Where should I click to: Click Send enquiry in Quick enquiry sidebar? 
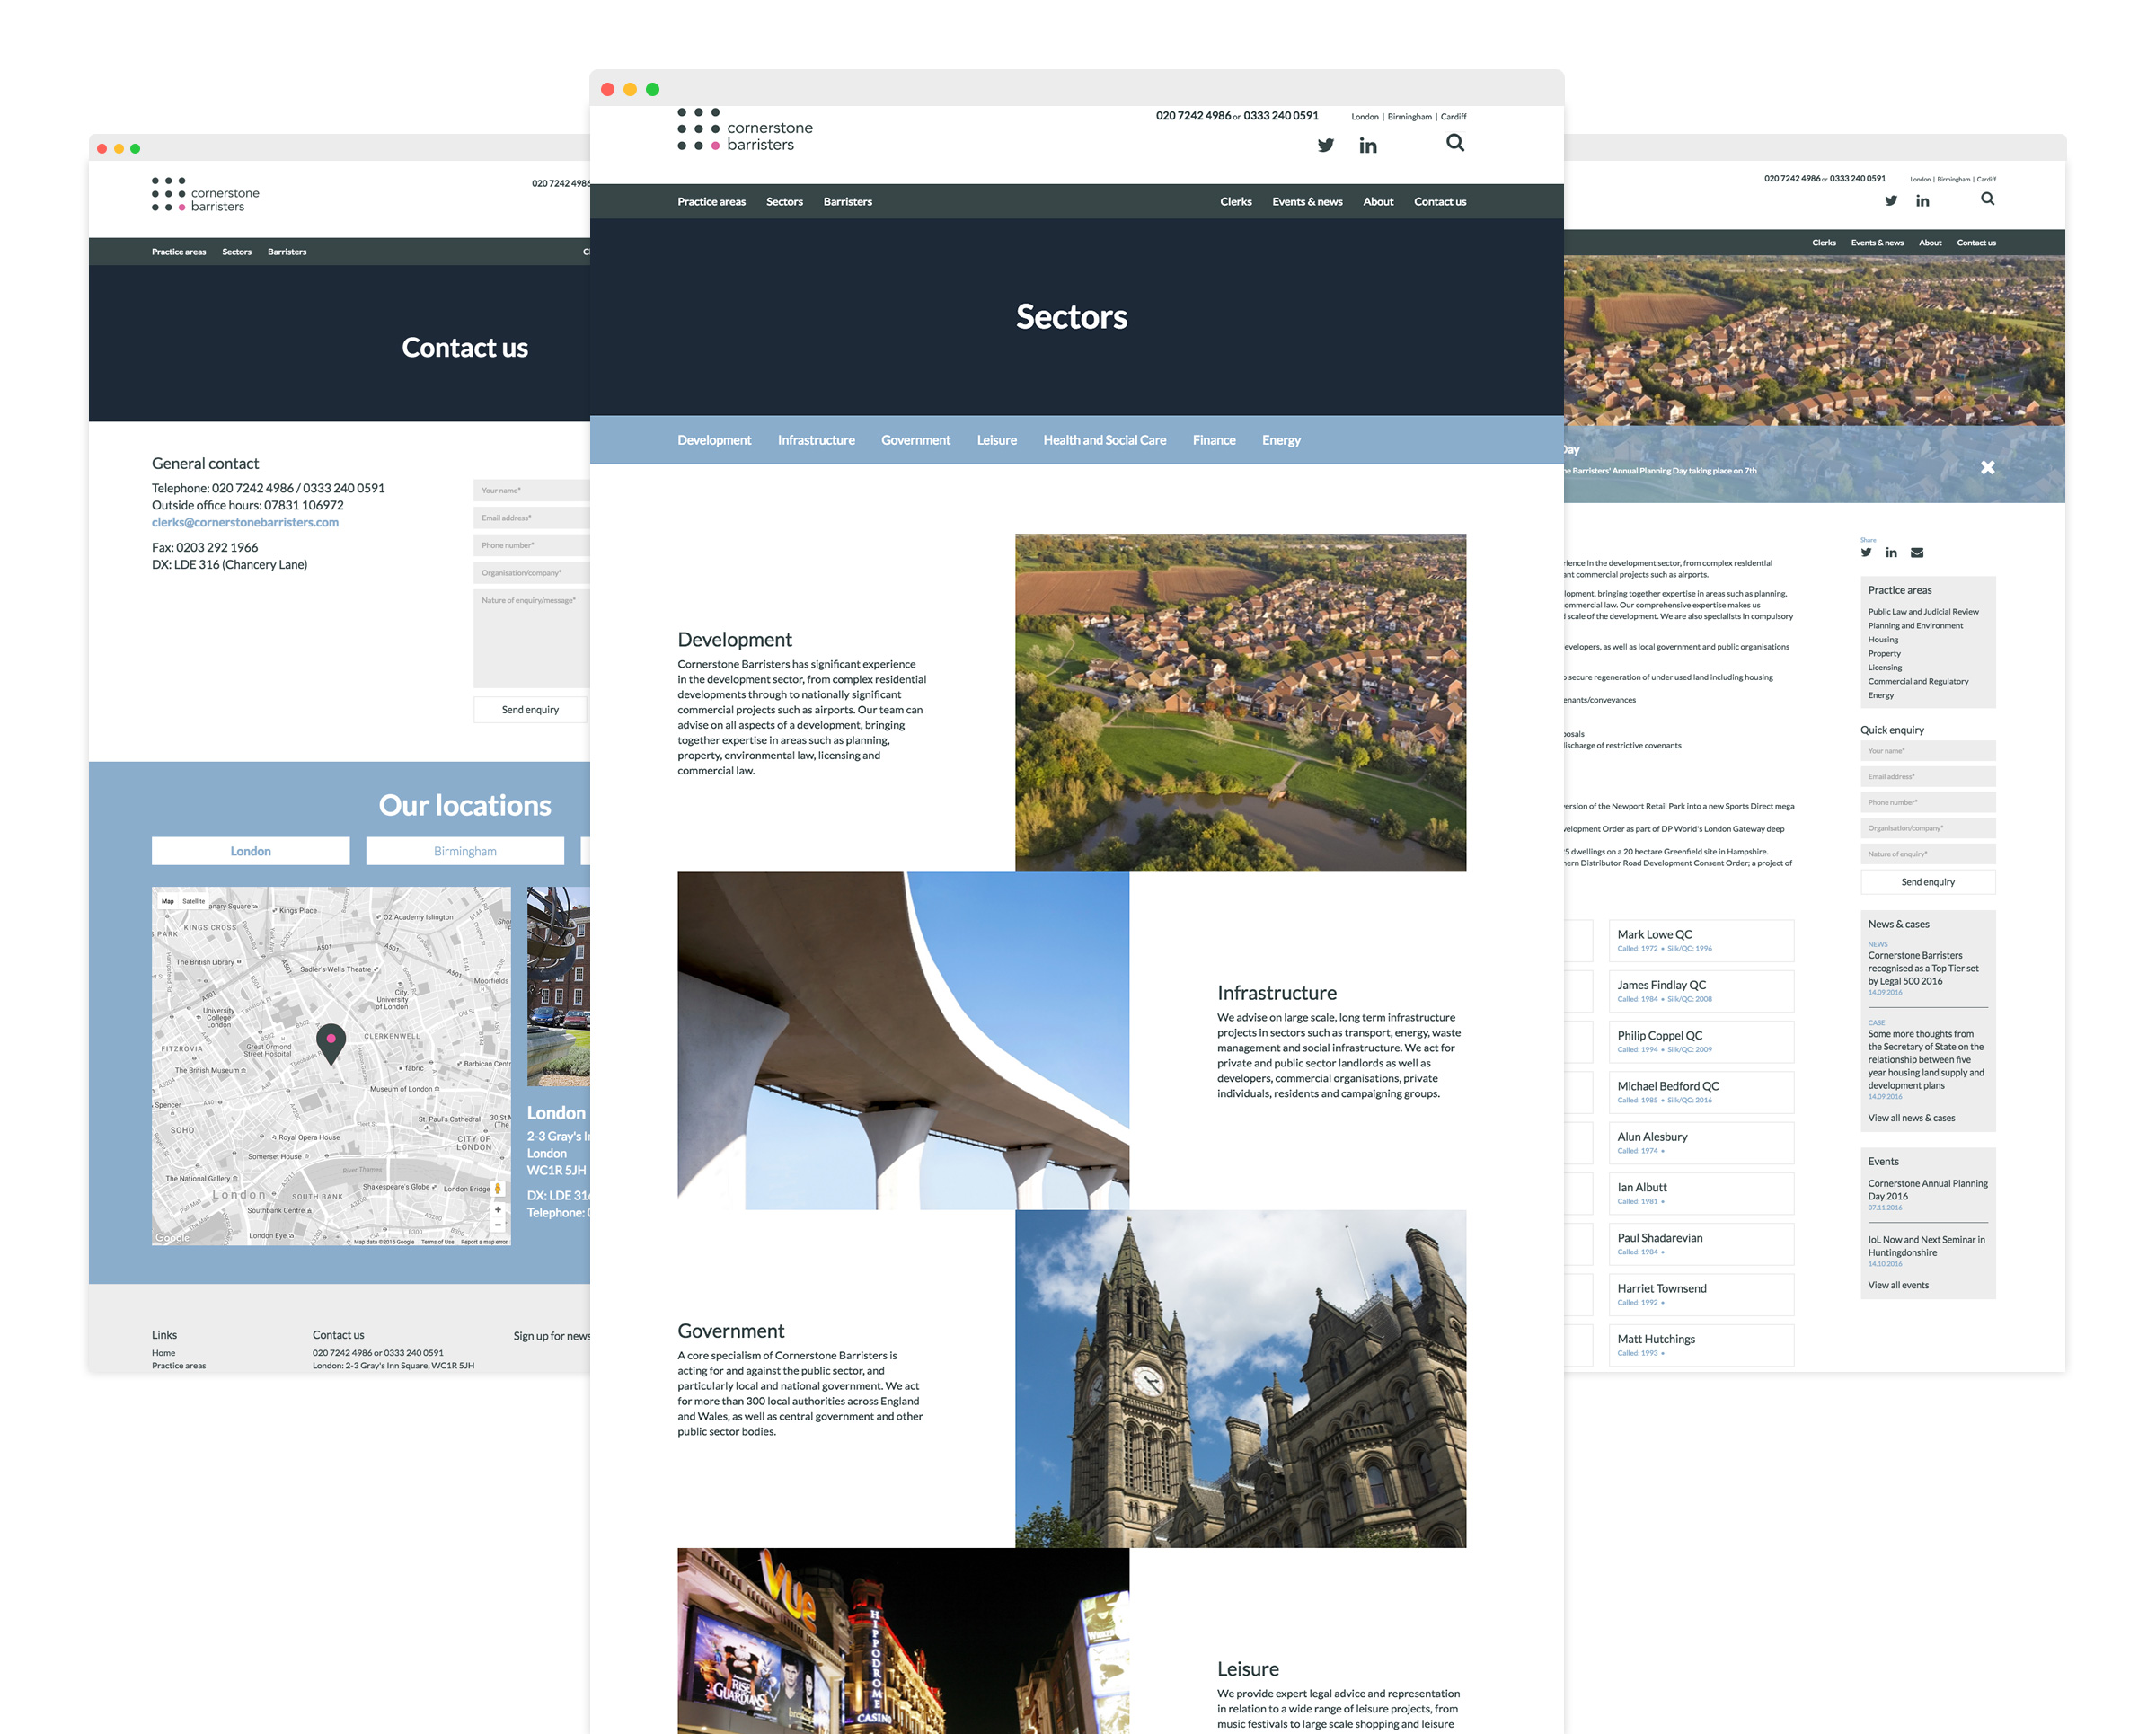(1928, 882)
